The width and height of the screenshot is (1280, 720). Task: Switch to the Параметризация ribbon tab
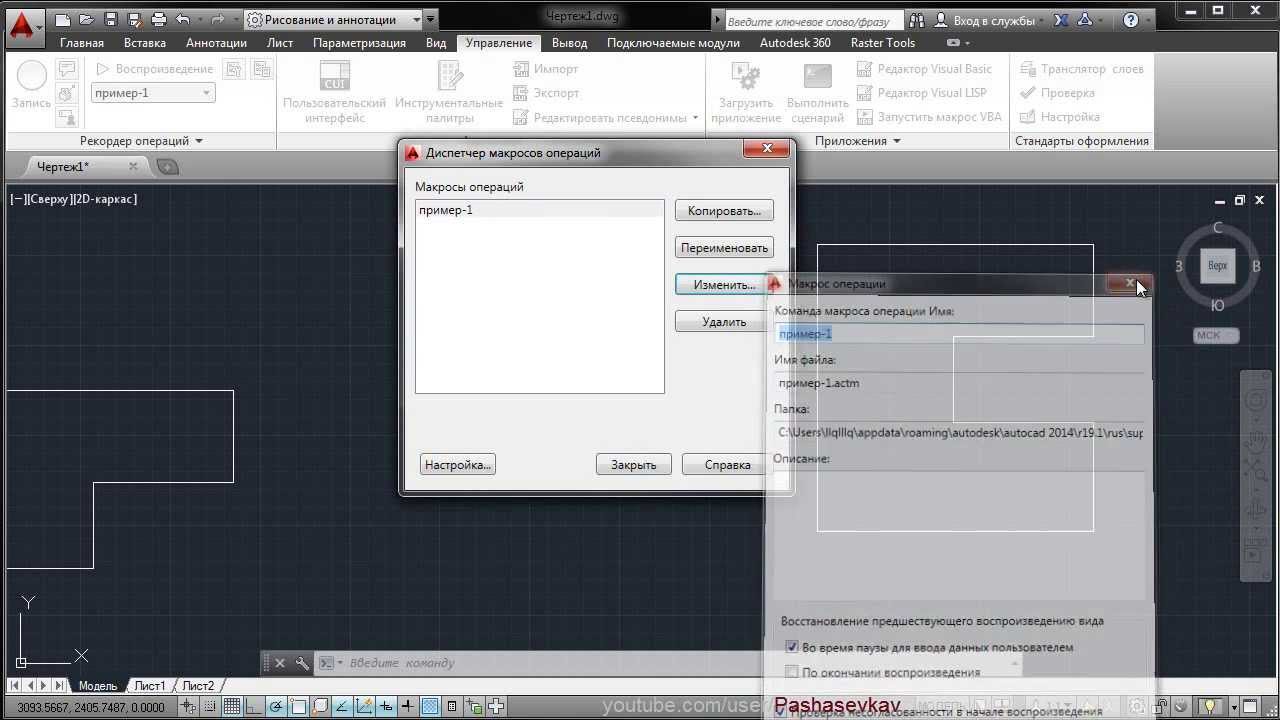(x=359, y=43)
